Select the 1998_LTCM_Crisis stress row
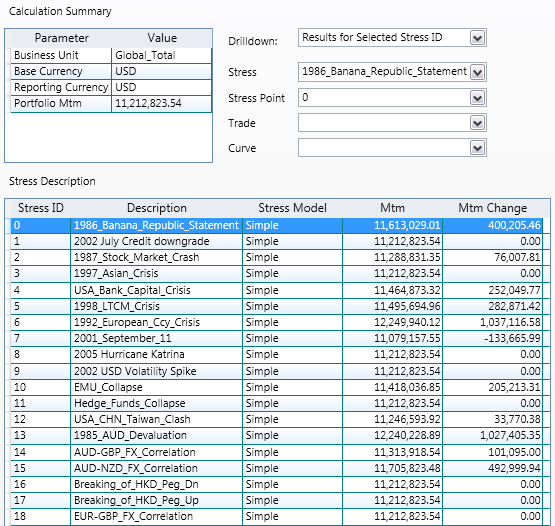The image size is (555, 526). click(x=276, y=306)
